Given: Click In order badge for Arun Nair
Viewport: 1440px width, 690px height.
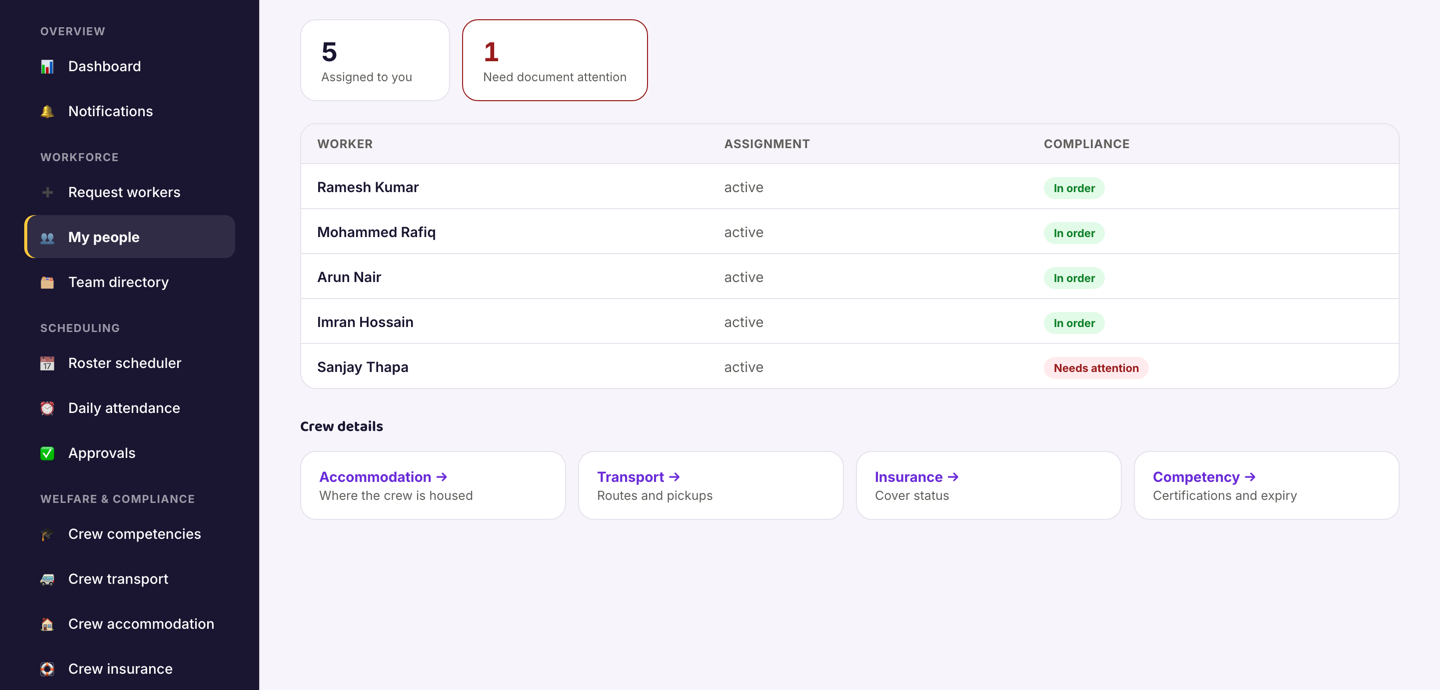Looking at the screenshot, I should [1074, 278].
